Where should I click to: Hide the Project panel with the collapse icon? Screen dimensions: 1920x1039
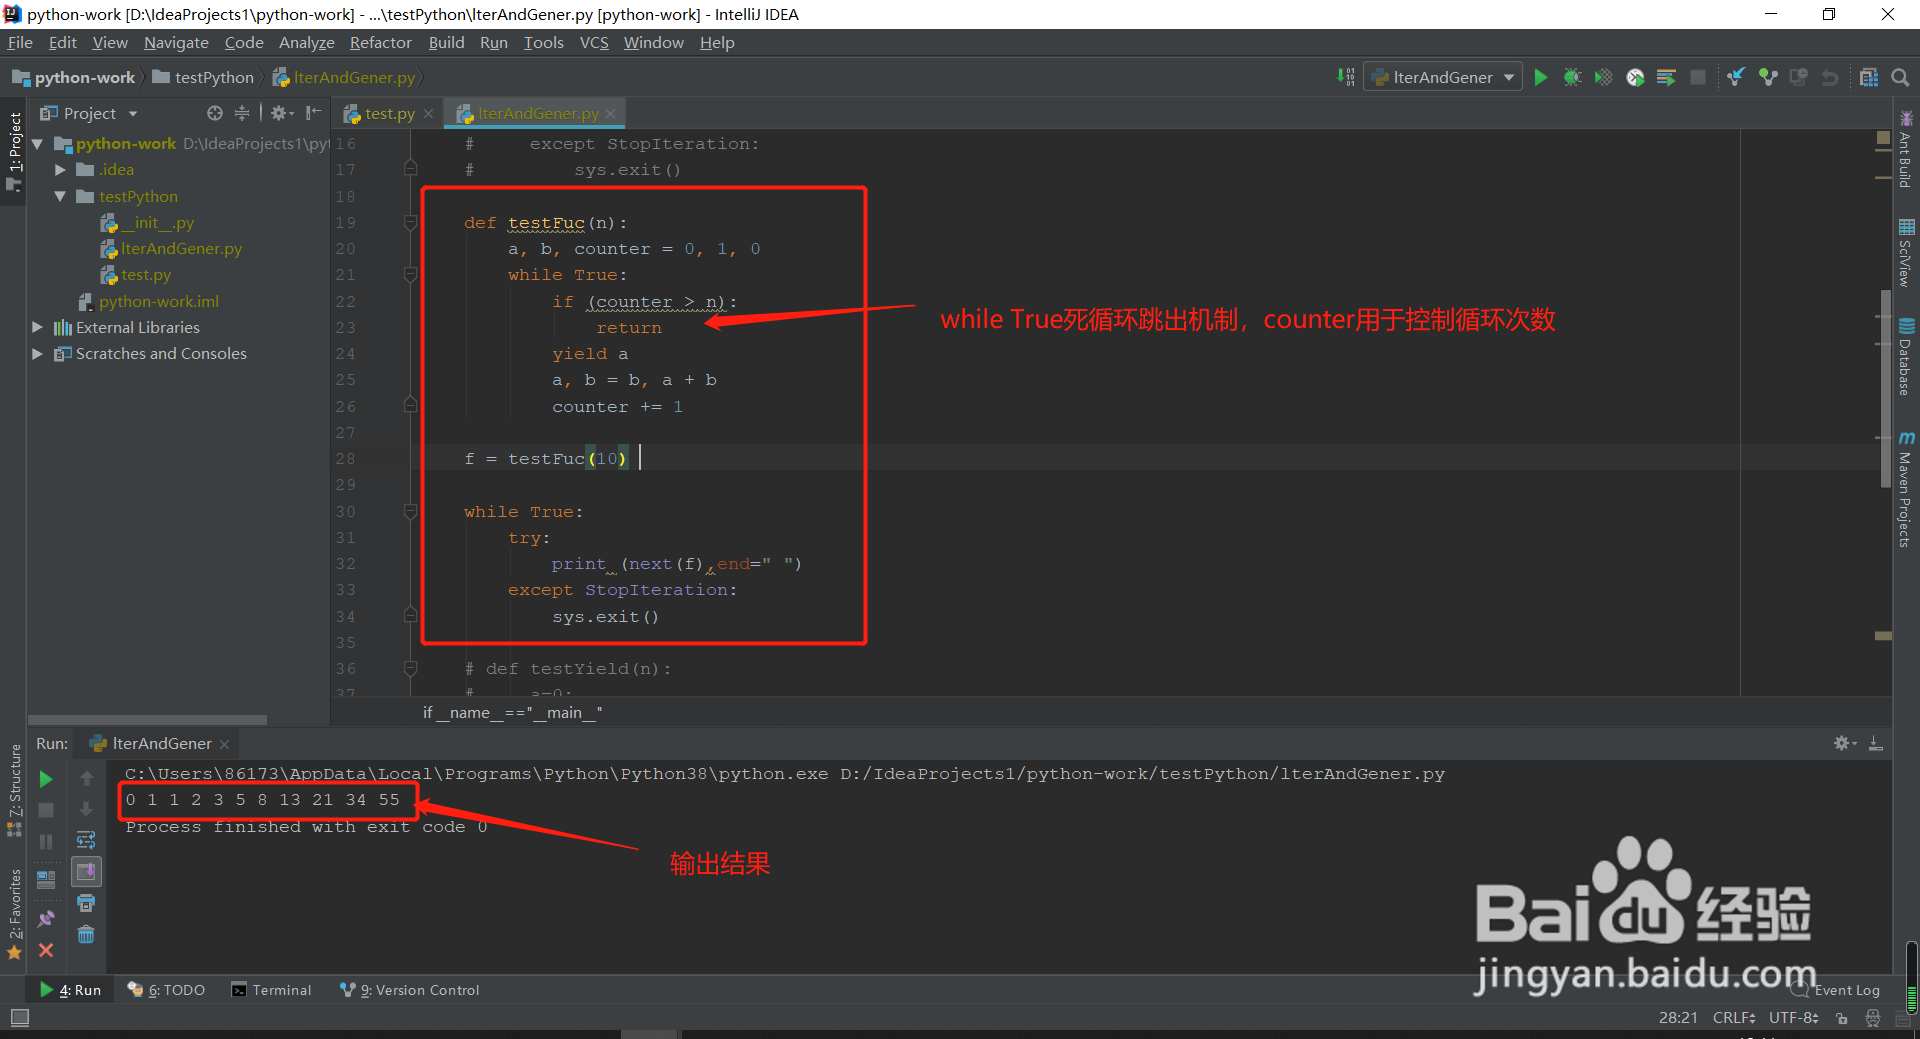pos(313,113)
